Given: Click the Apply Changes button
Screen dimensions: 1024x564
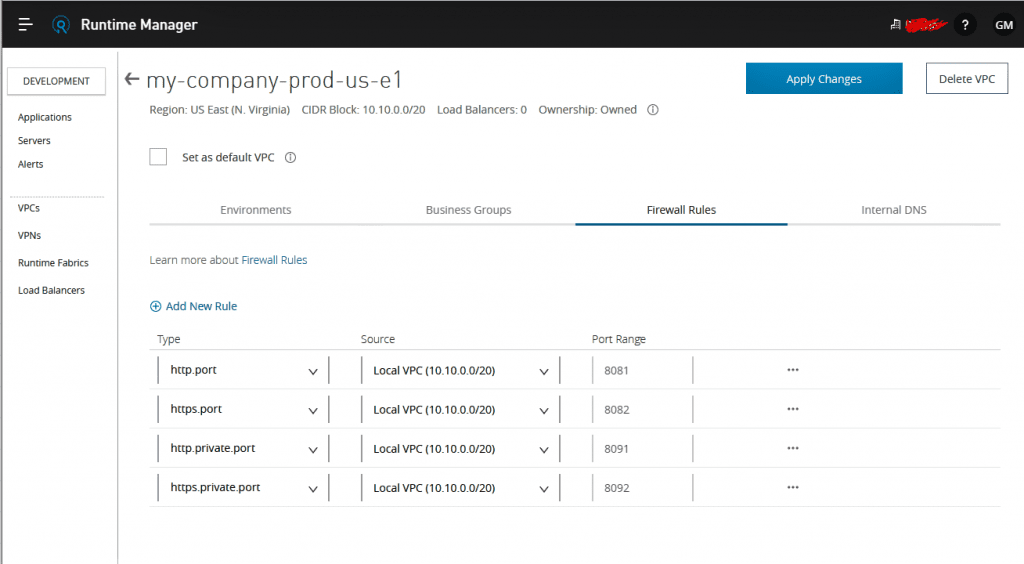Looking at the screenshot, I should pyautogui.click(x=824, y=78).
